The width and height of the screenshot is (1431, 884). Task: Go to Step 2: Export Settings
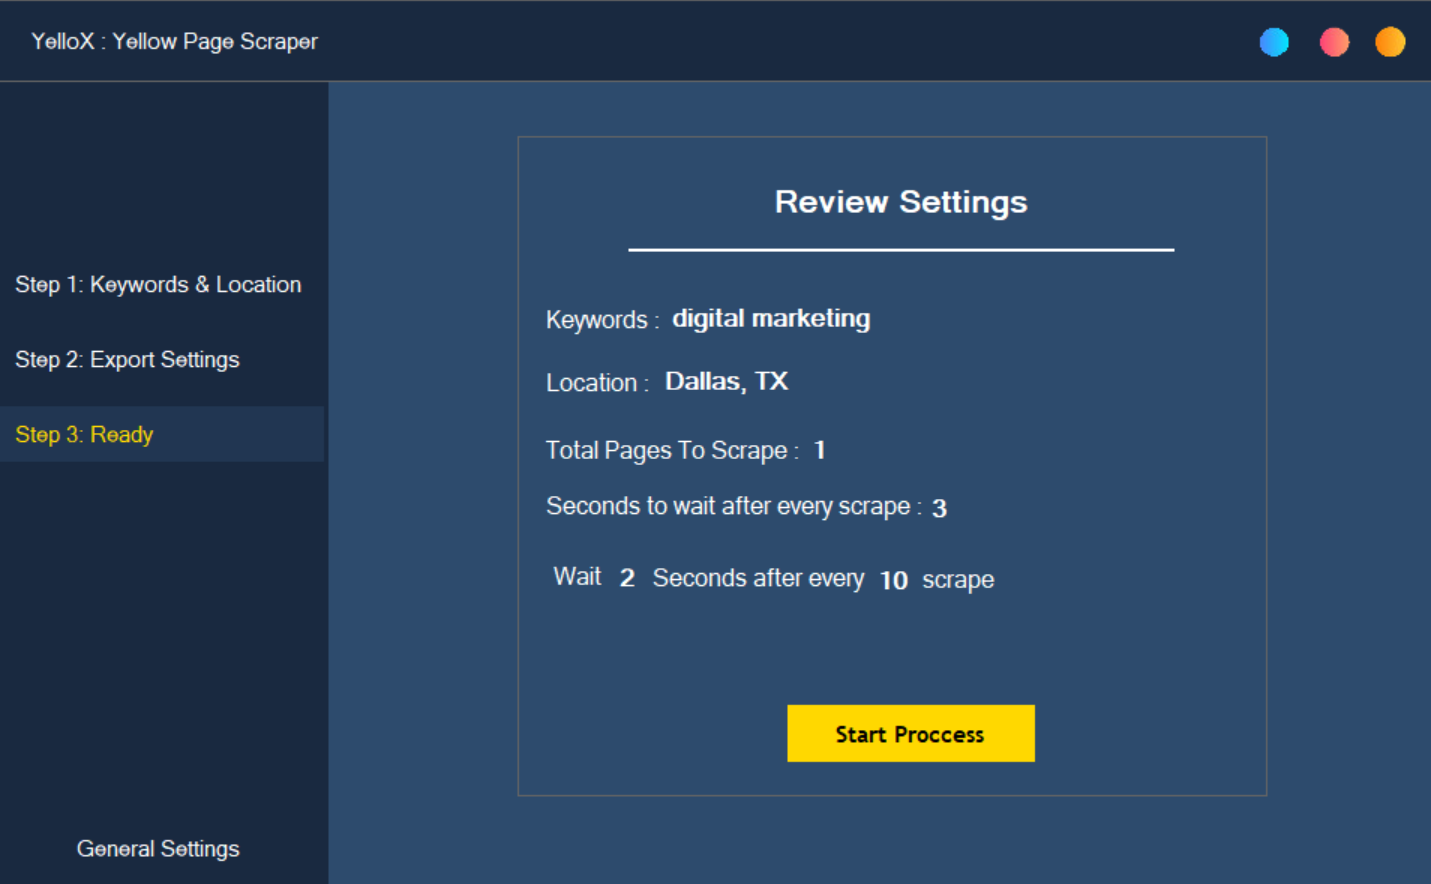pyautogui.click(x=127, y=360)
